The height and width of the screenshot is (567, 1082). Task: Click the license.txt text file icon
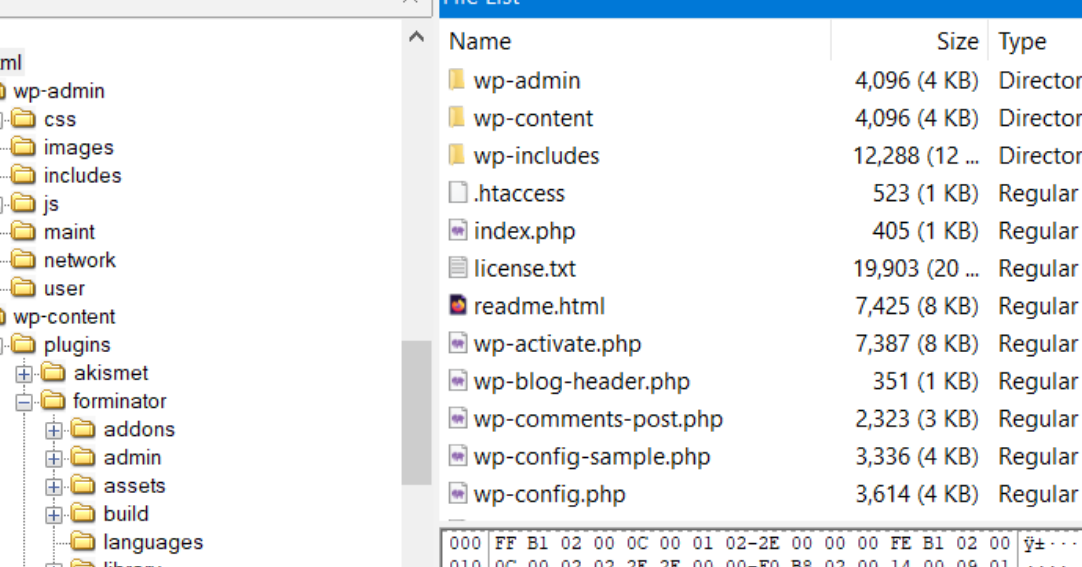point(458,268)
